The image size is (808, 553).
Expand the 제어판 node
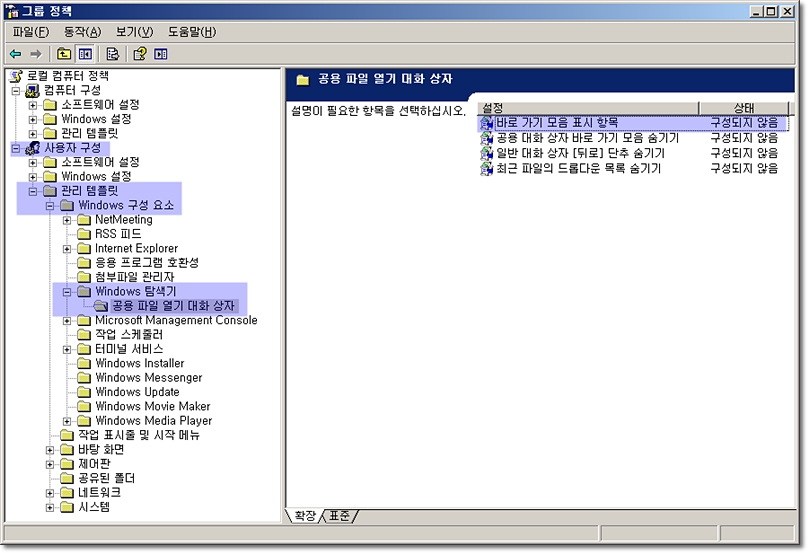pyautogui.click(x=50, y=465)
